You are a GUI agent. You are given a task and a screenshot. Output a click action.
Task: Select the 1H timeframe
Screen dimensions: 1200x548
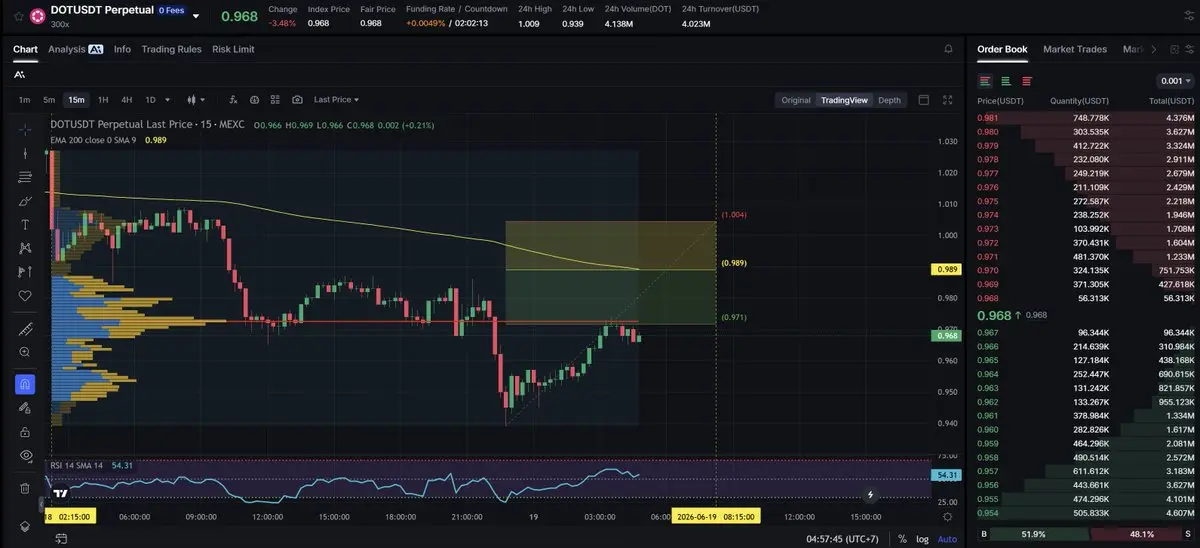point(103,100)
